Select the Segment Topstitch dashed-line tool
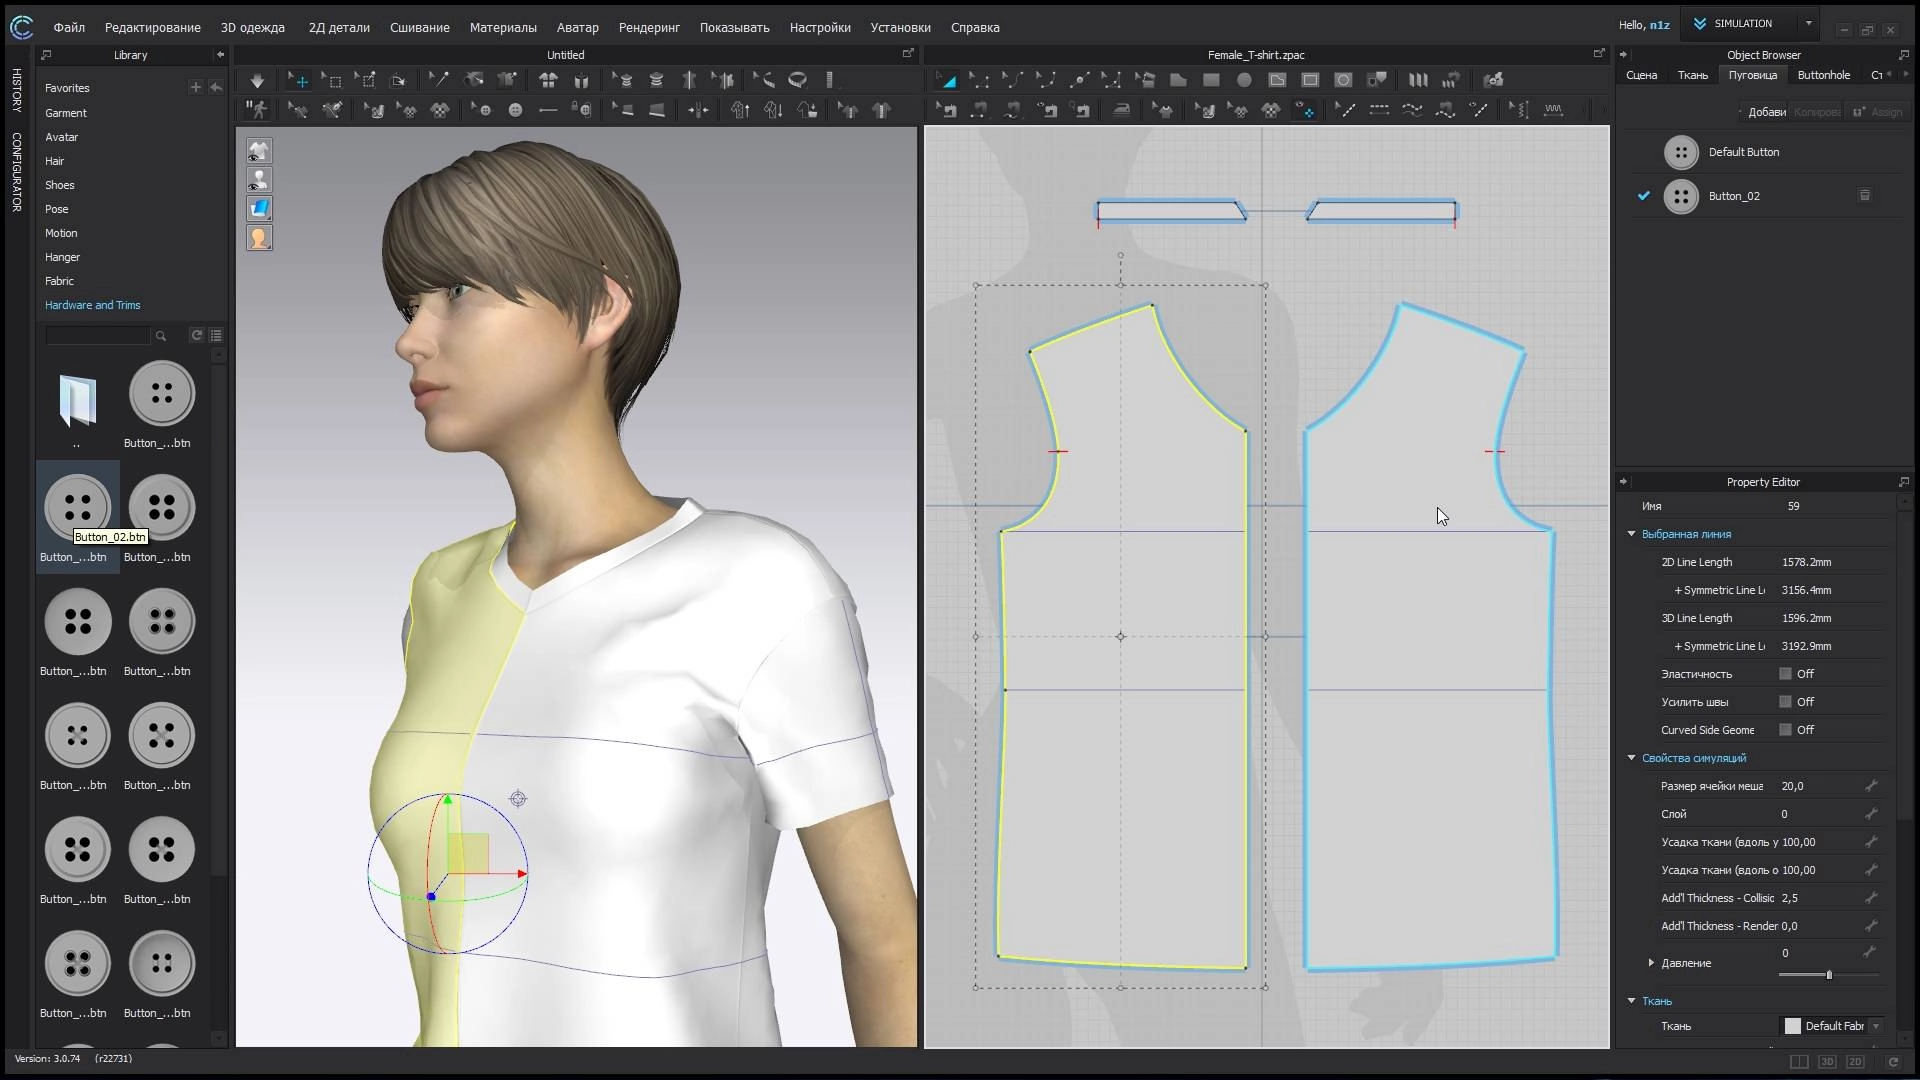The width and height of the screenshot is (1920, 1080). point(1379,110)
